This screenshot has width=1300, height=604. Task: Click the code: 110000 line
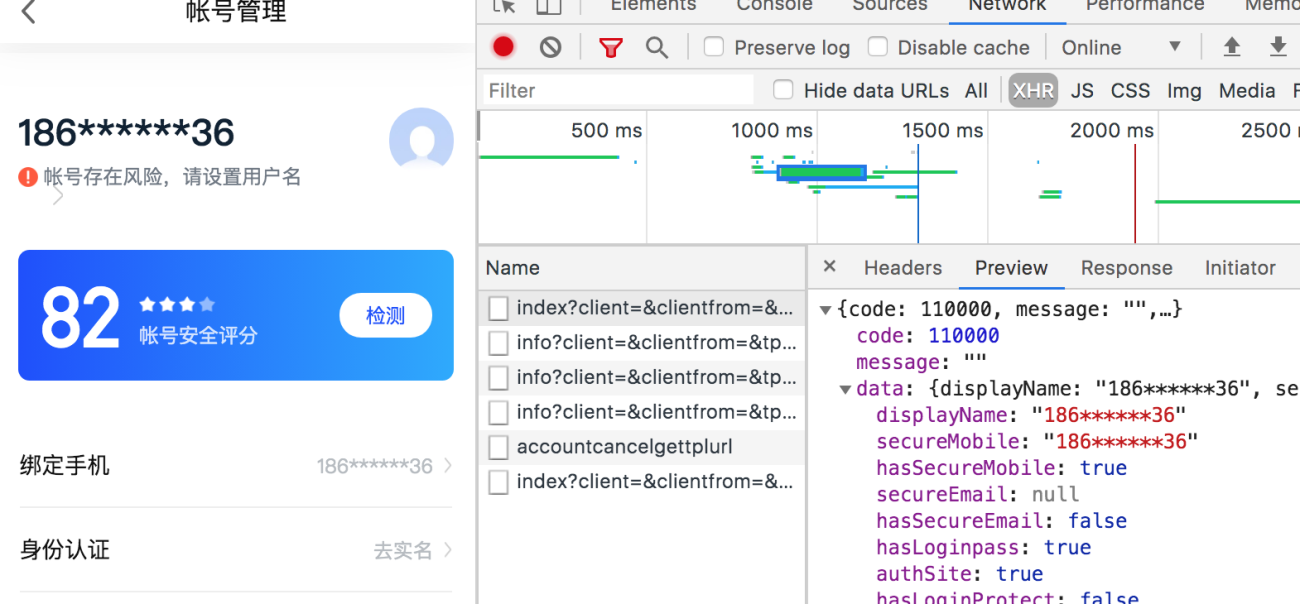(x=927, y=336)
